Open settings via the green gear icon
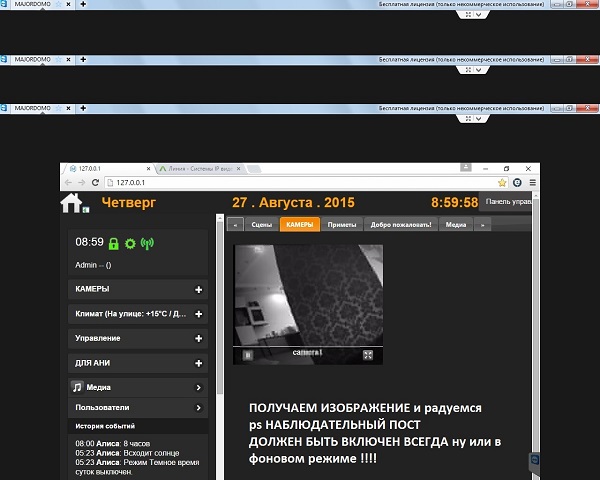 [130, 243]
